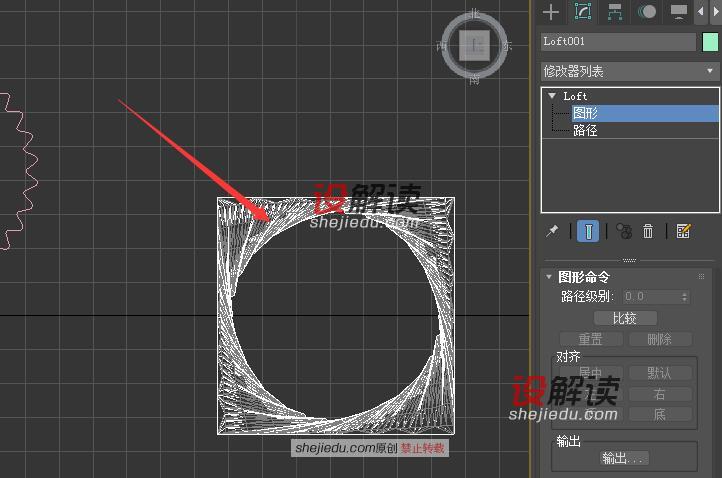Screen dimensions: 722x478
Task: Toggle show end result button
Action: pos(589,231)
